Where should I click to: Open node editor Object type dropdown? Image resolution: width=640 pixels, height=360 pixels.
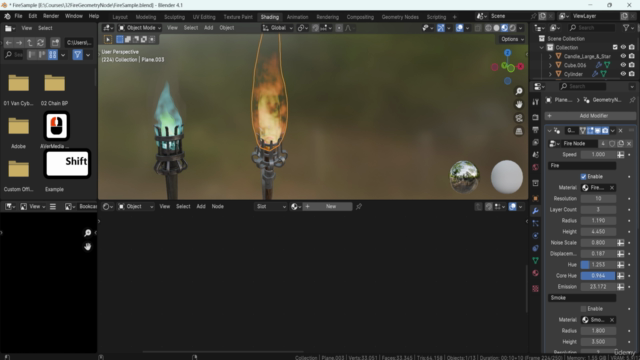pyautogui.click(x=136, y=207)
